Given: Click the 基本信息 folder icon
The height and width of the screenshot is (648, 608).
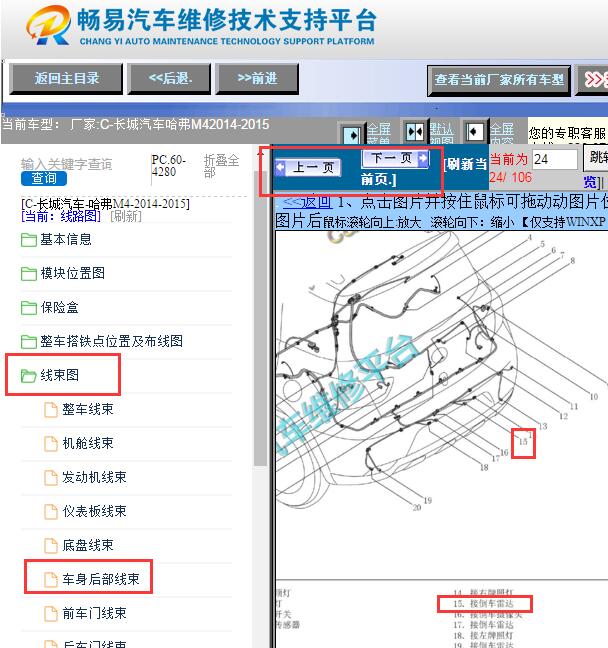Looking at the screenshot, I should click(29, 240).
